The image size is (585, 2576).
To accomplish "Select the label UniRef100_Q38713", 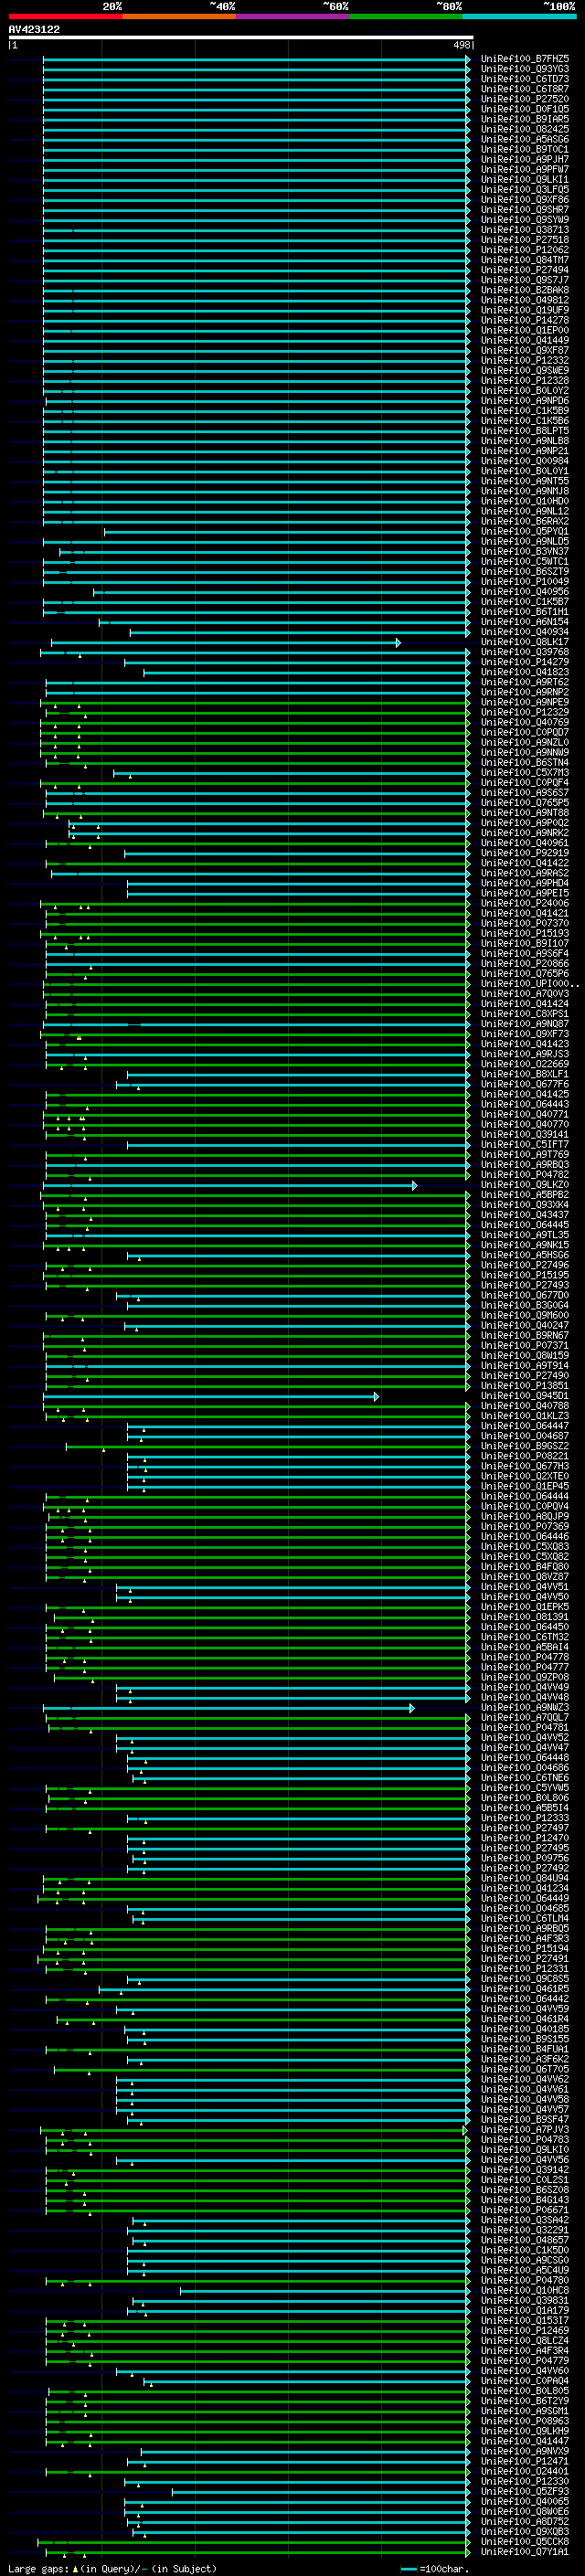I will (525, 230).
